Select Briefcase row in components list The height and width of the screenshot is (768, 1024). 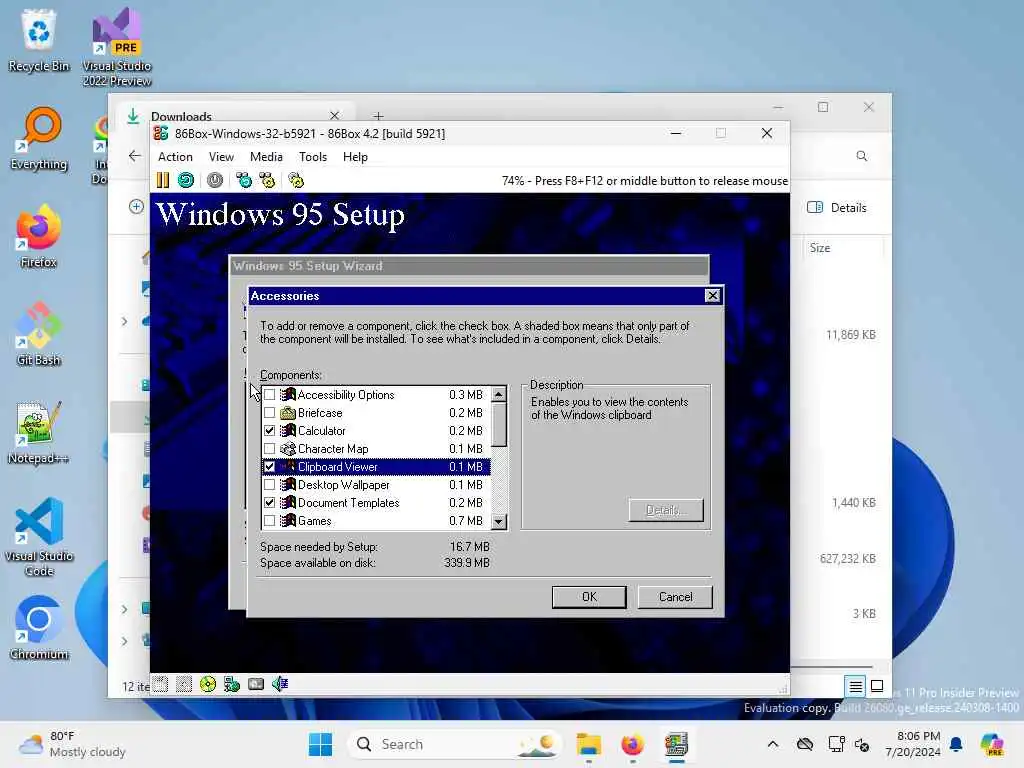point(376,413)
